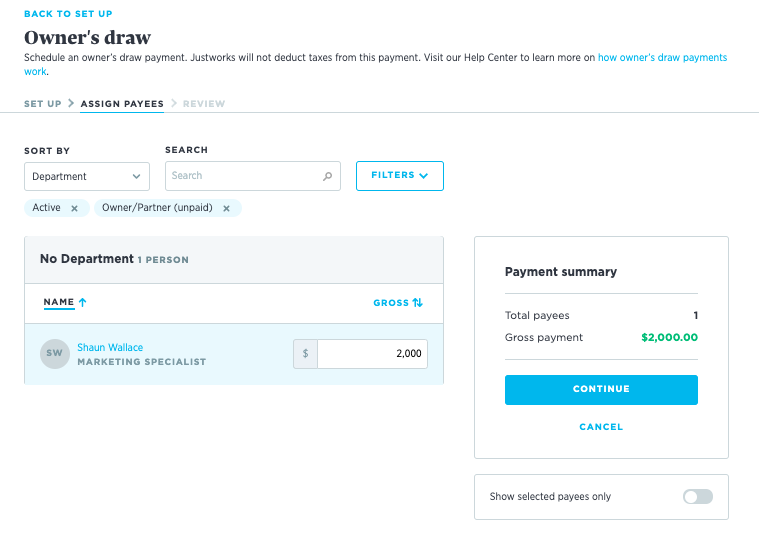Click the Continue button
The width and height of the screenshot is (759, 543).
601,390
